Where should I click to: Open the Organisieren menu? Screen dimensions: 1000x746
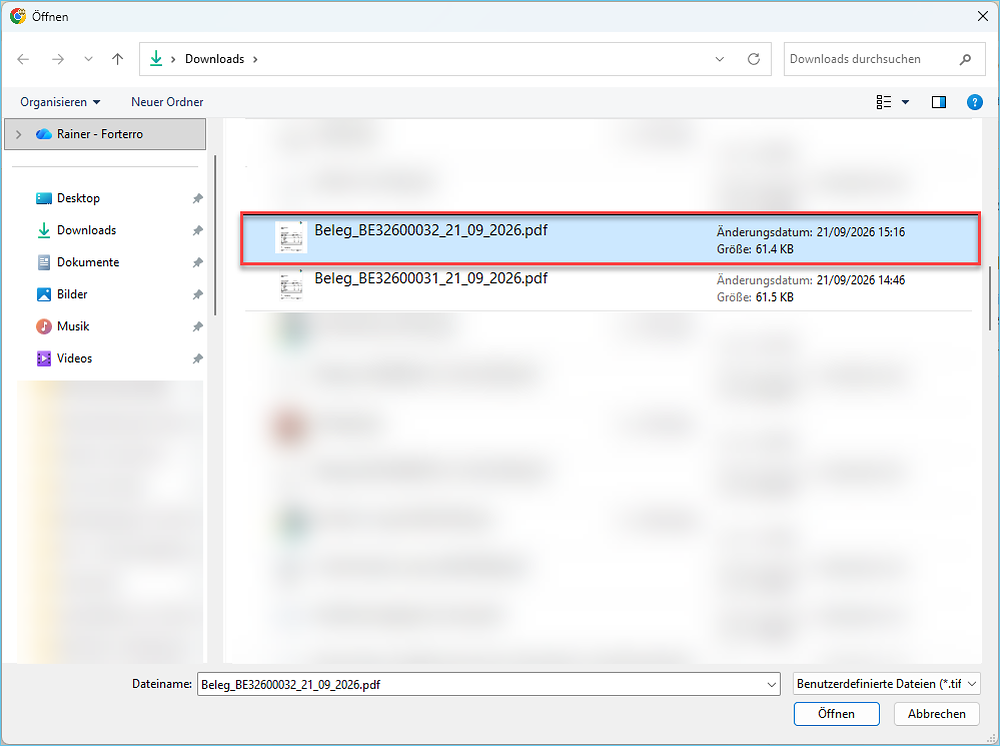(60, 102)
